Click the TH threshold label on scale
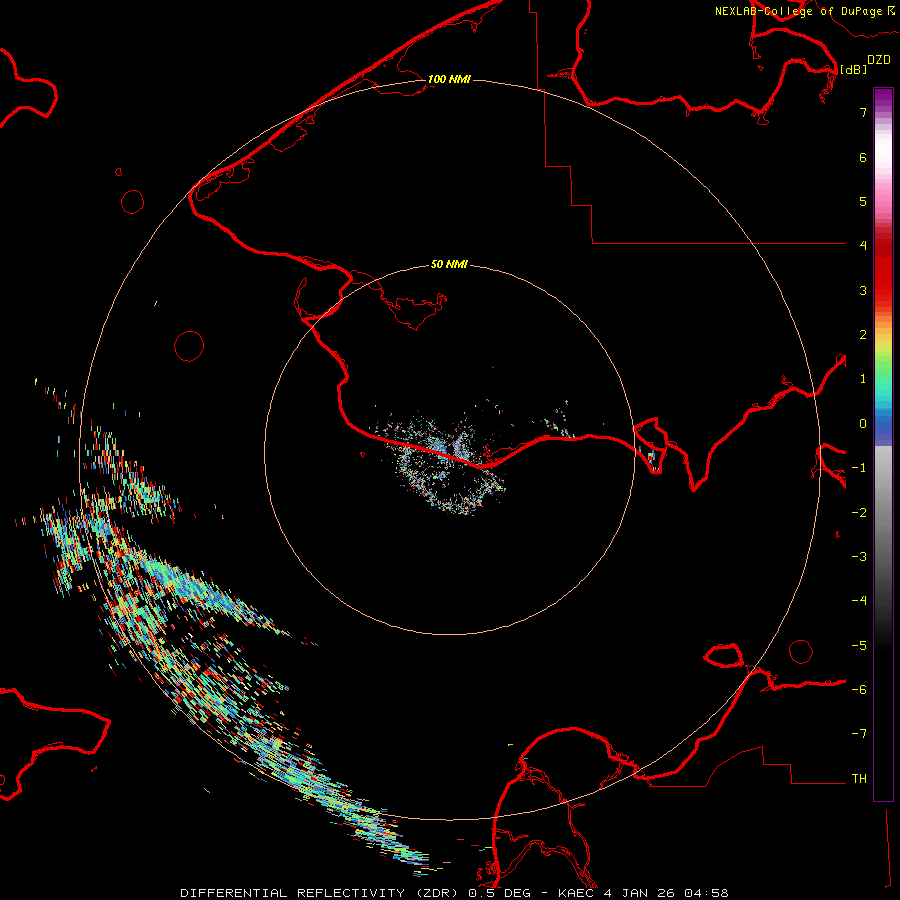 [x=859, y=779]
